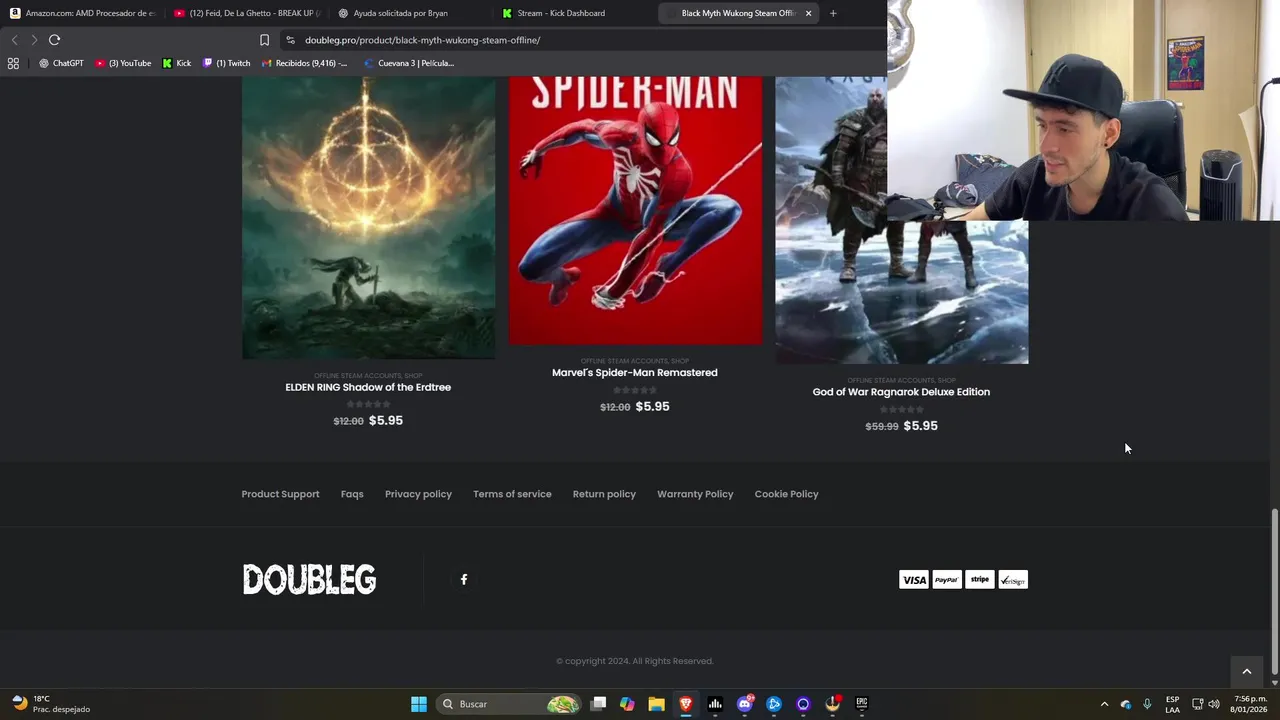Open the YouTube bookmark
Screen dimensions: 1280x720
[124, 63]
